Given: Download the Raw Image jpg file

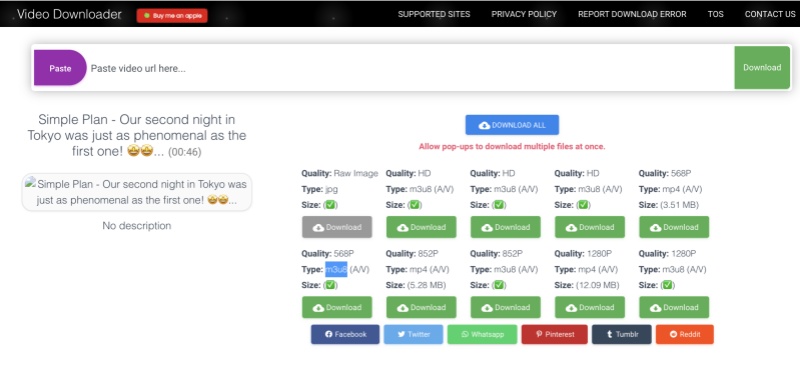Looking at the screenshot, I should coord(337,227).
